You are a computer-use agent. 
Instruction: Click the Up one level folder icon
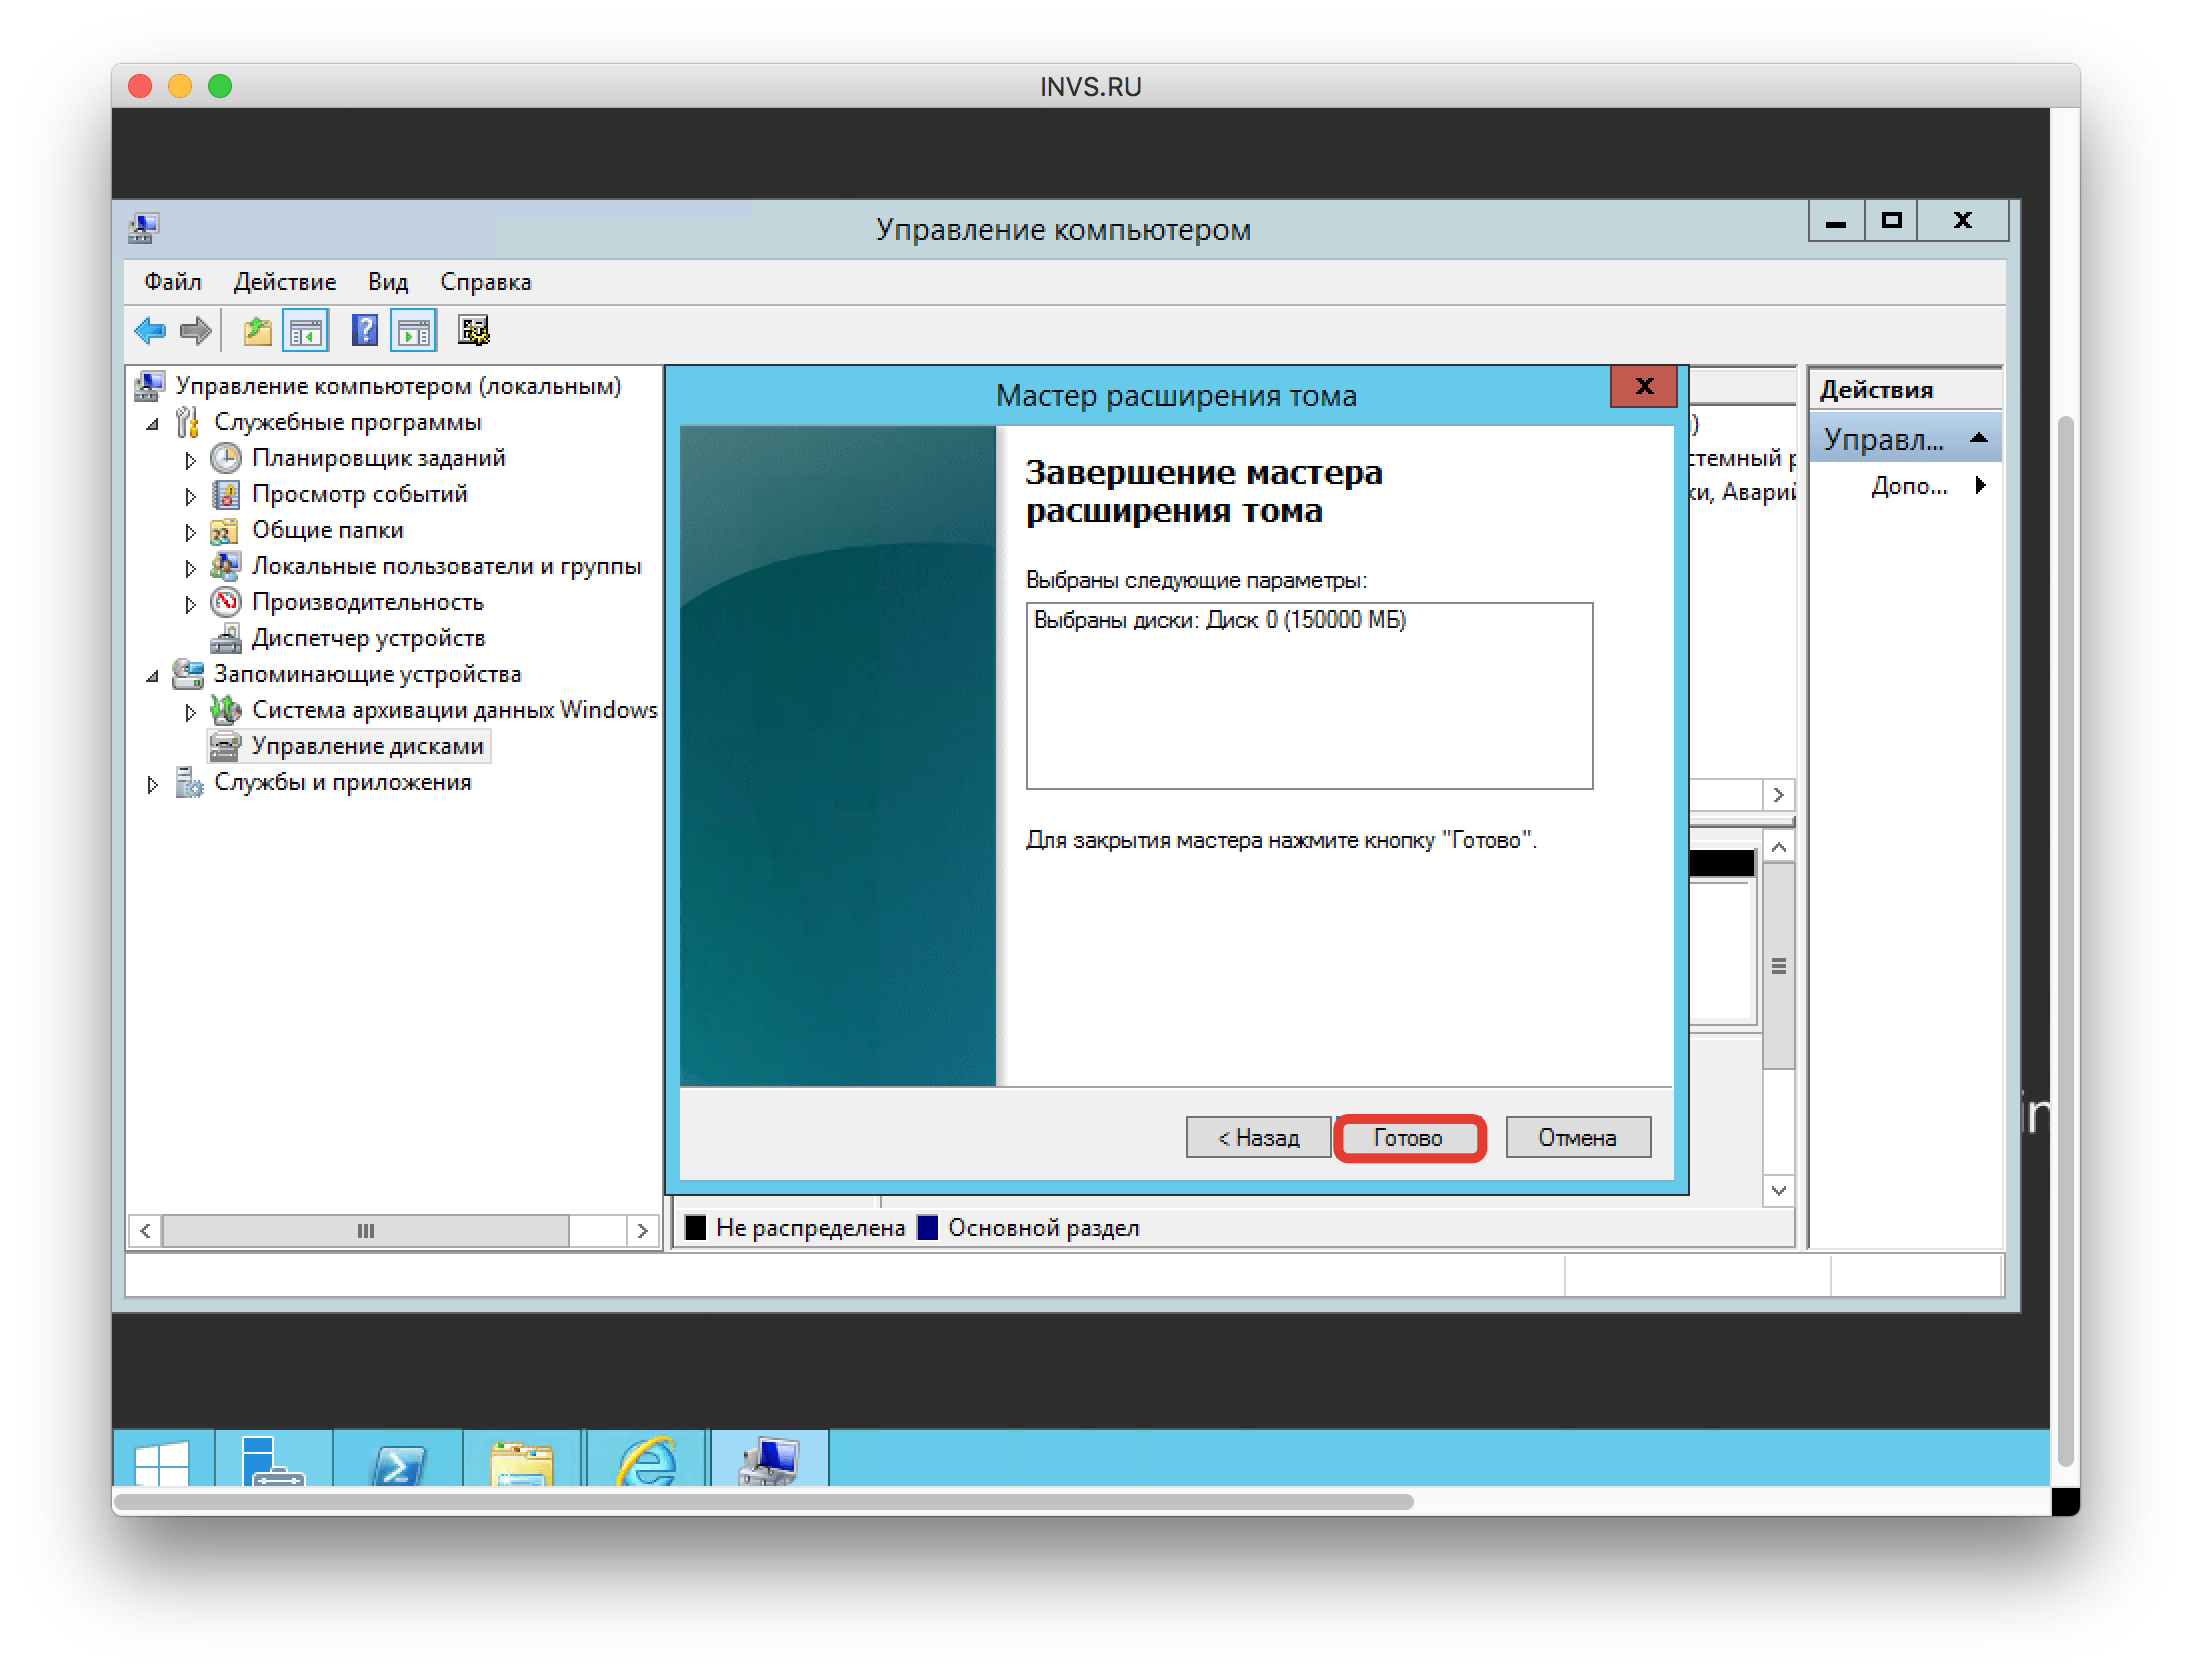click(x=257, y=331)
